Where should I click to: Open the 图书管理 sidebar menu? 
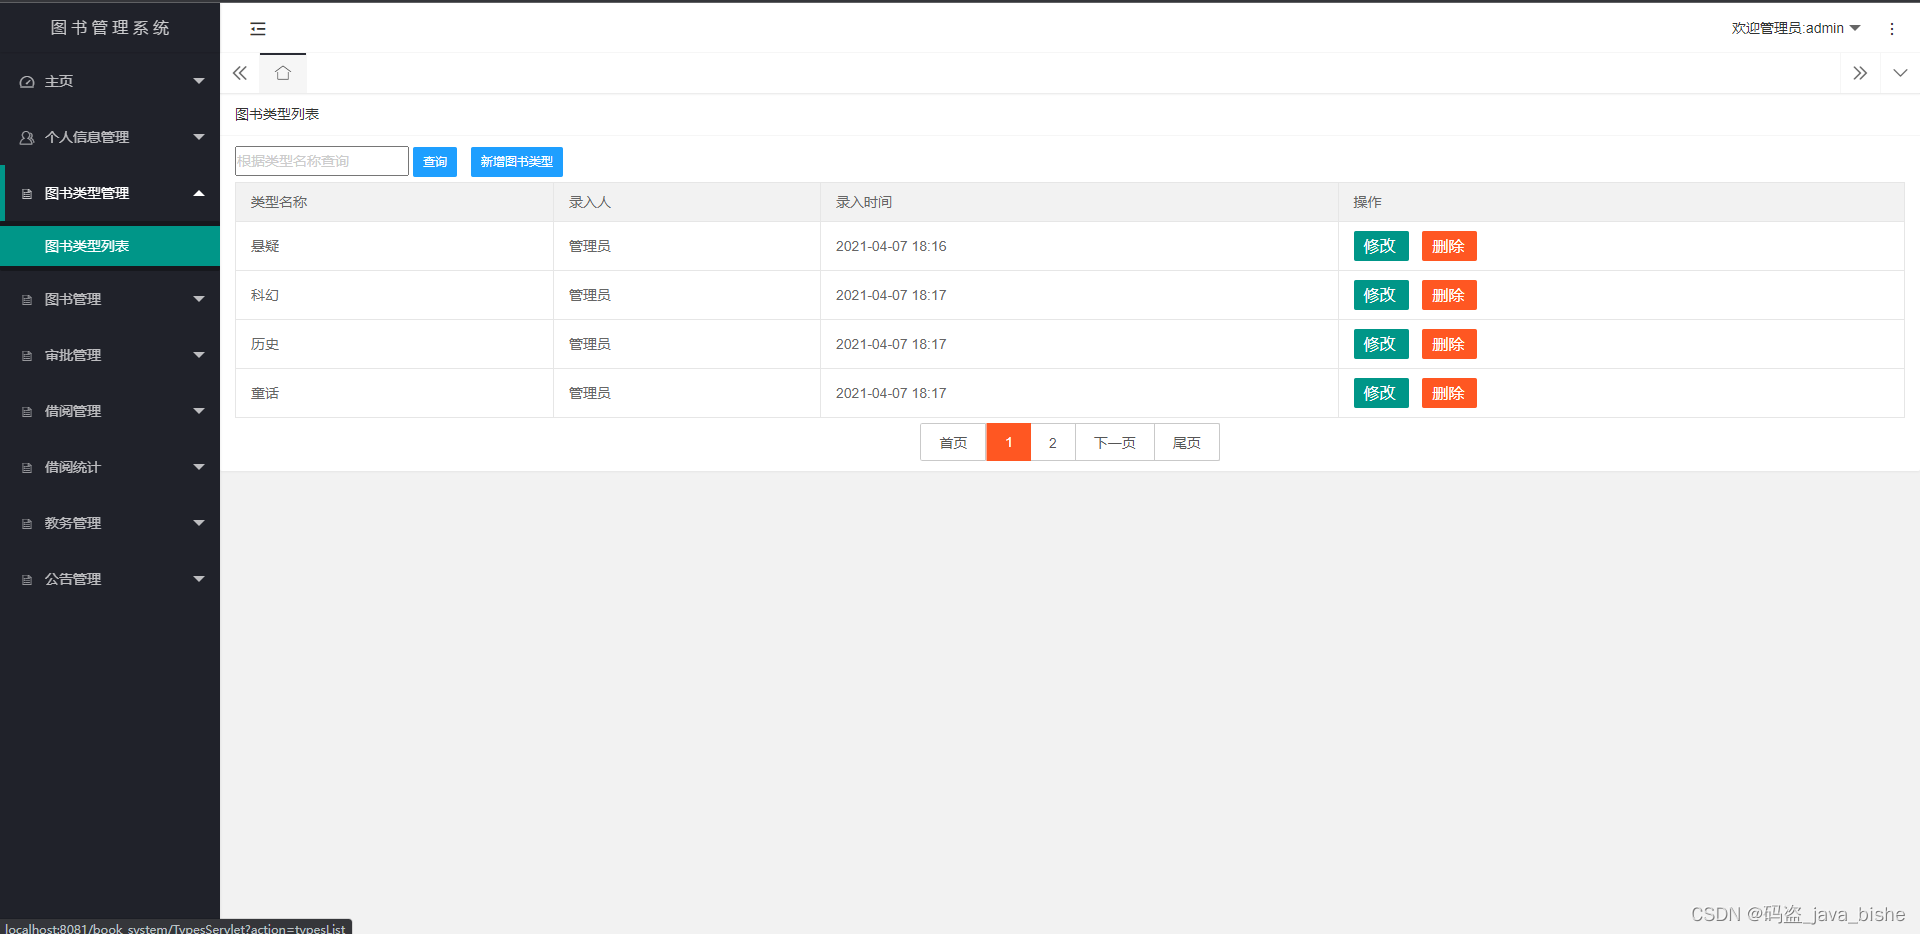click(110, 299)
